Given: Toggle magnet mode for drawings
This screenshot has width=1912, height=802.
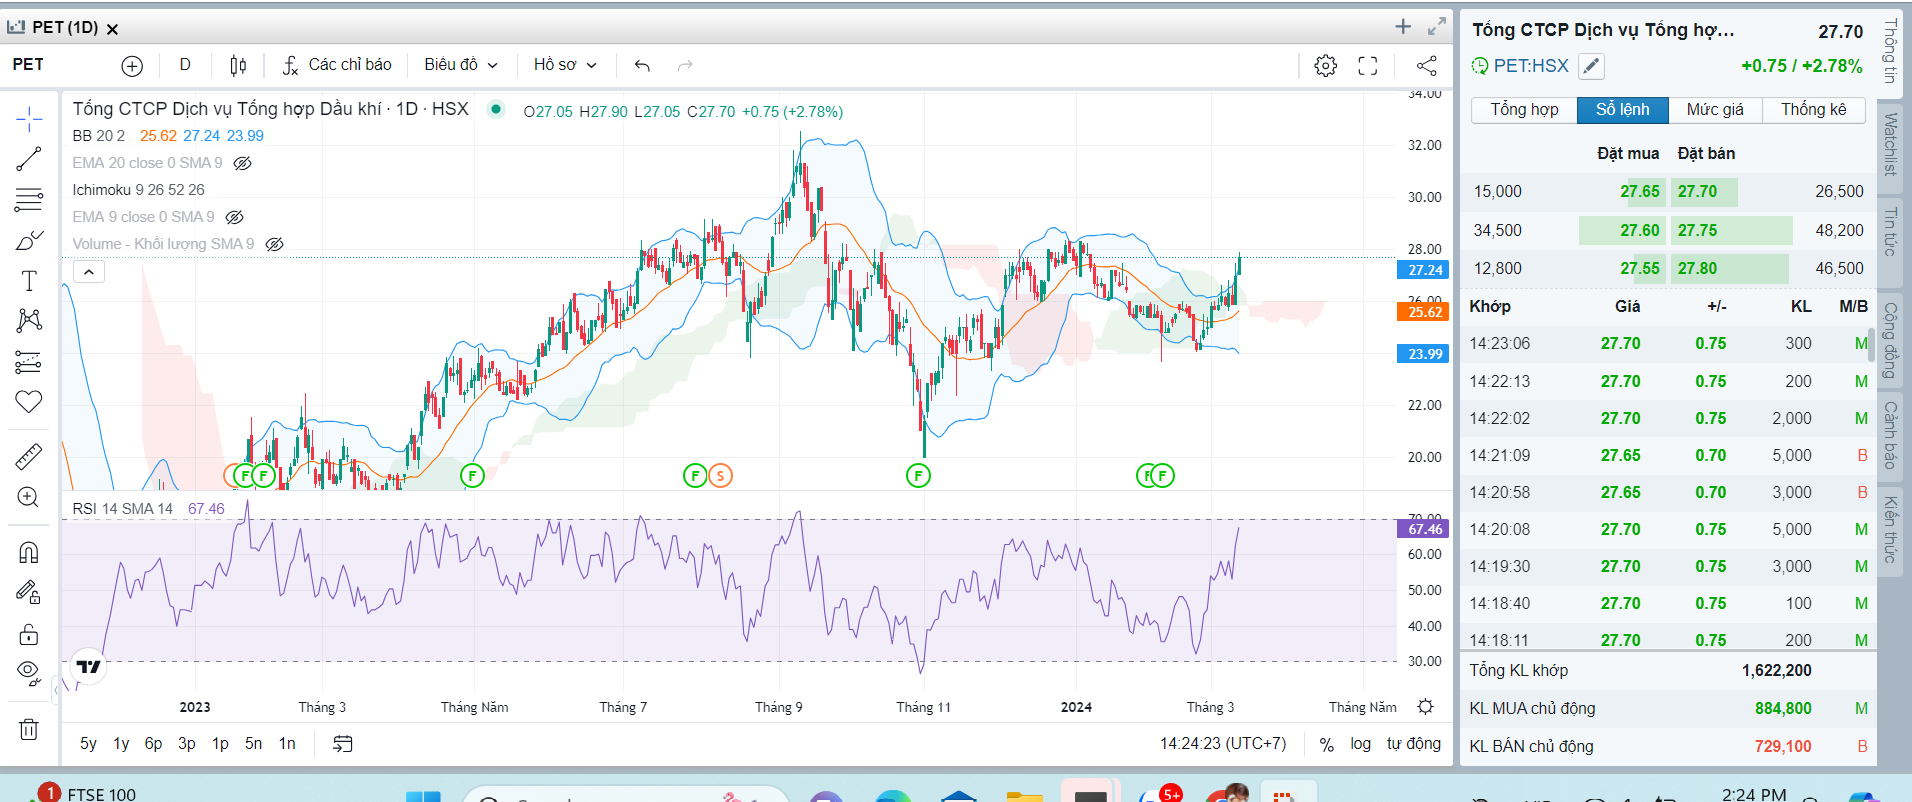Looking at the screenshot, I should click(x=29, y=552).
